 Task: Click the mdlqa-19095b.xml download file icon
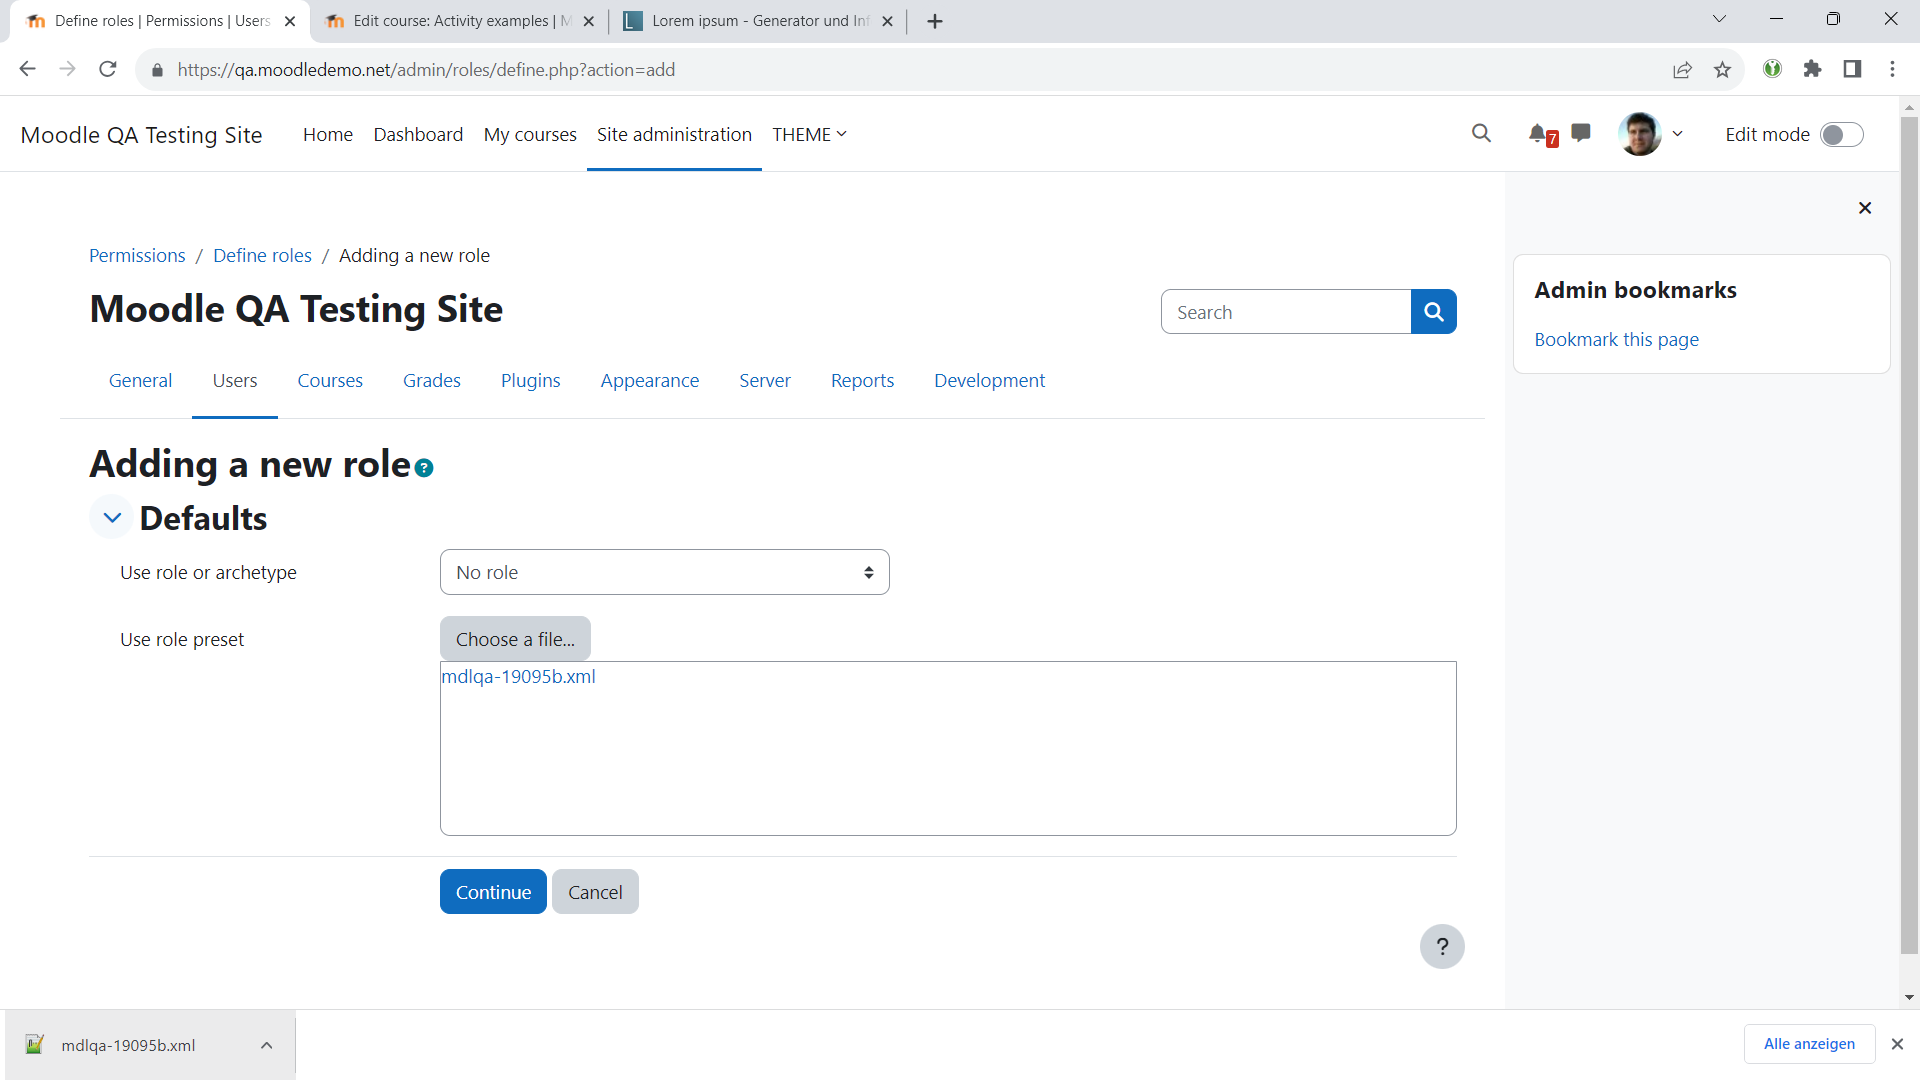pos(35,1045)
